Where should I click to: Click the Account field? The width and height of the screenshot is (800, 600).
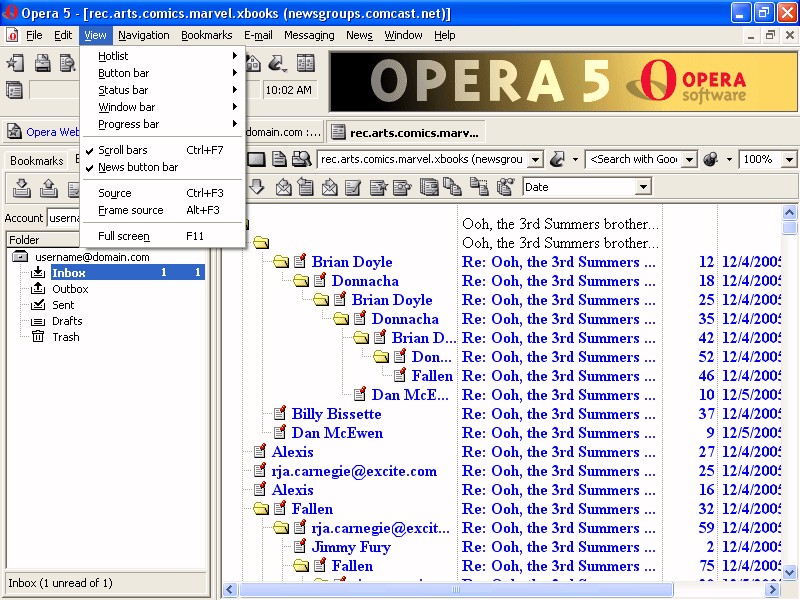63,218
